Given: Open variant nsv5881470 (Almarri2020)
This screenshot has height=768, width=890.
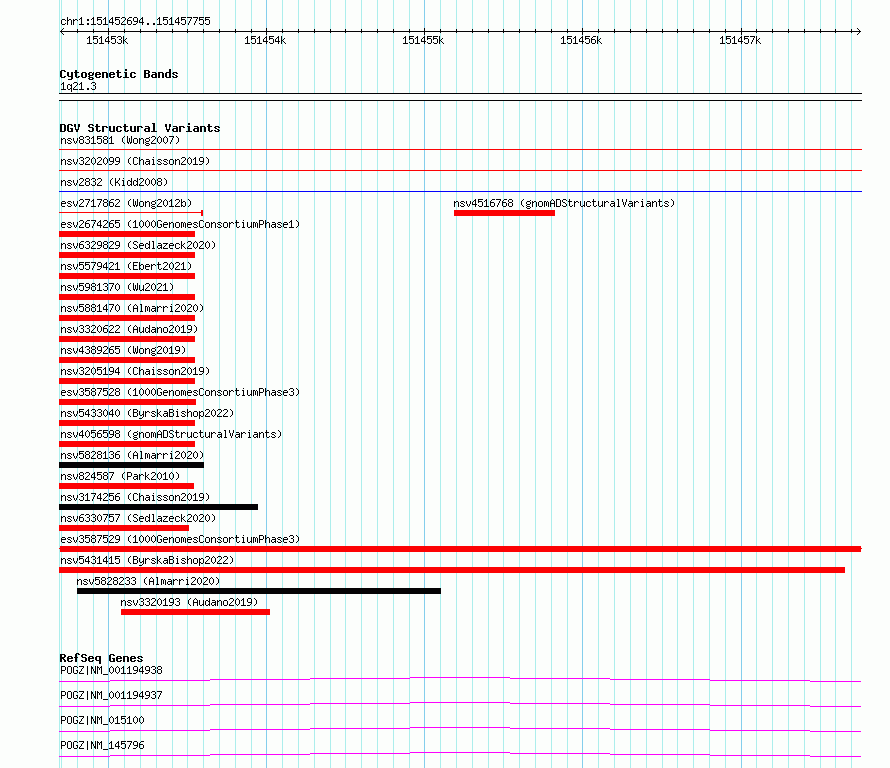Looking at the screenshot, I should (x=132, y=308).
